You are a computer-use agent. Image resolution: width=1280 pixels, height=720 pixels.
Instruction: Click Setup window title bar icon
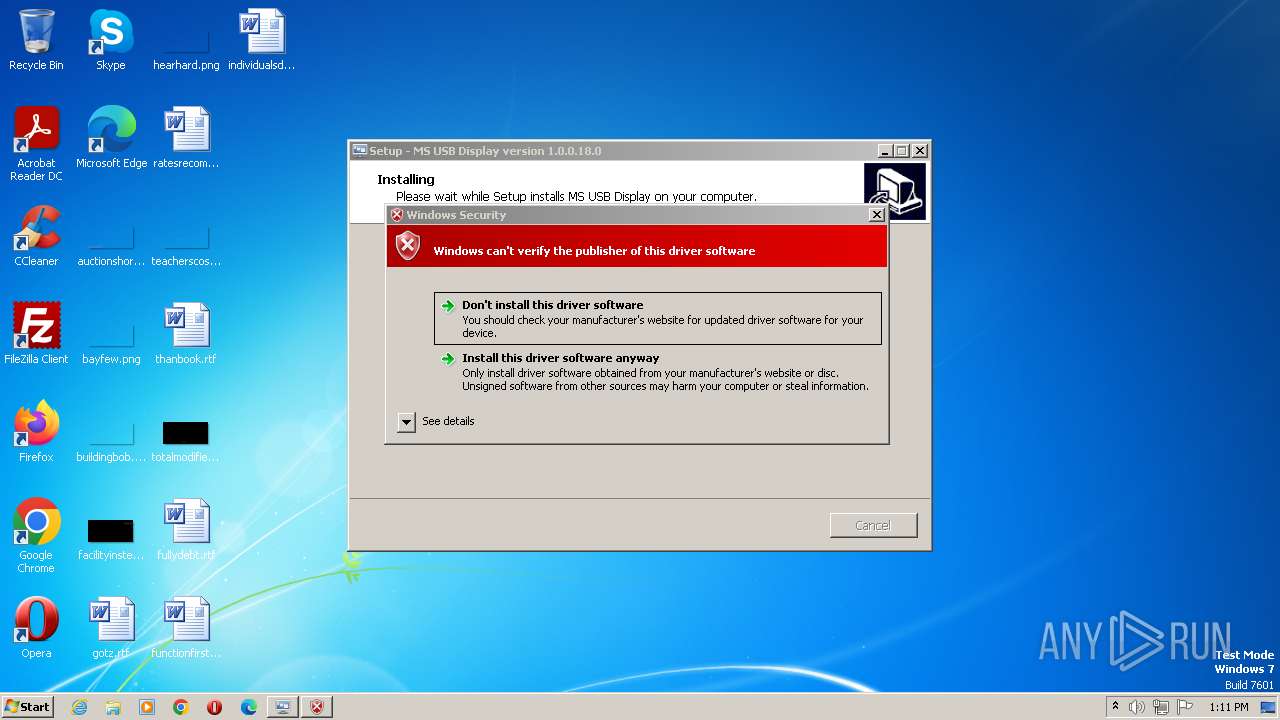[x=359, y=151]
